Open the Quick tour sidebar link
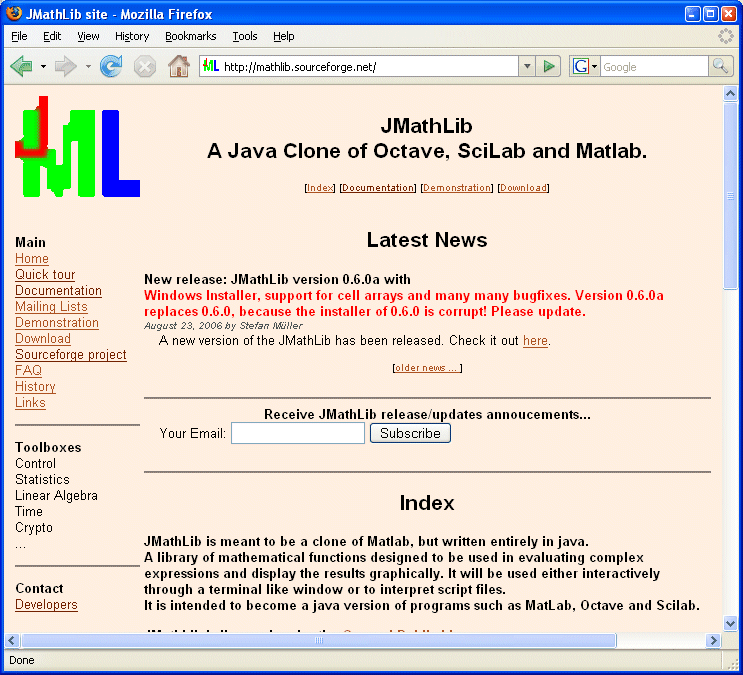The width and height of the screenshot is (743, 675). [x=45, y=275]
